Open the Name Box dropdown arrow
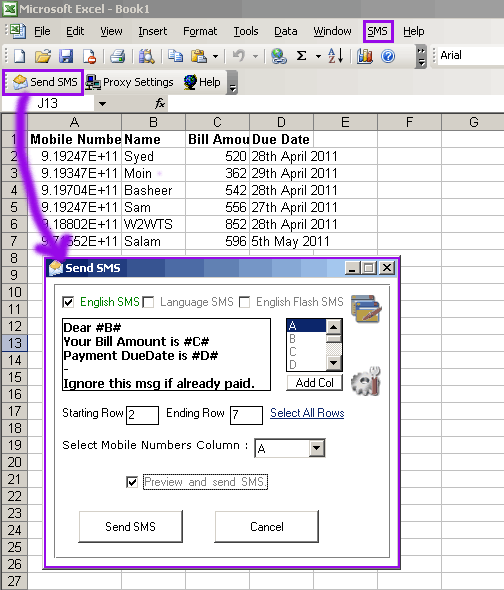The width and height of the screenshot is (504, 590). [x=102, y=103]
